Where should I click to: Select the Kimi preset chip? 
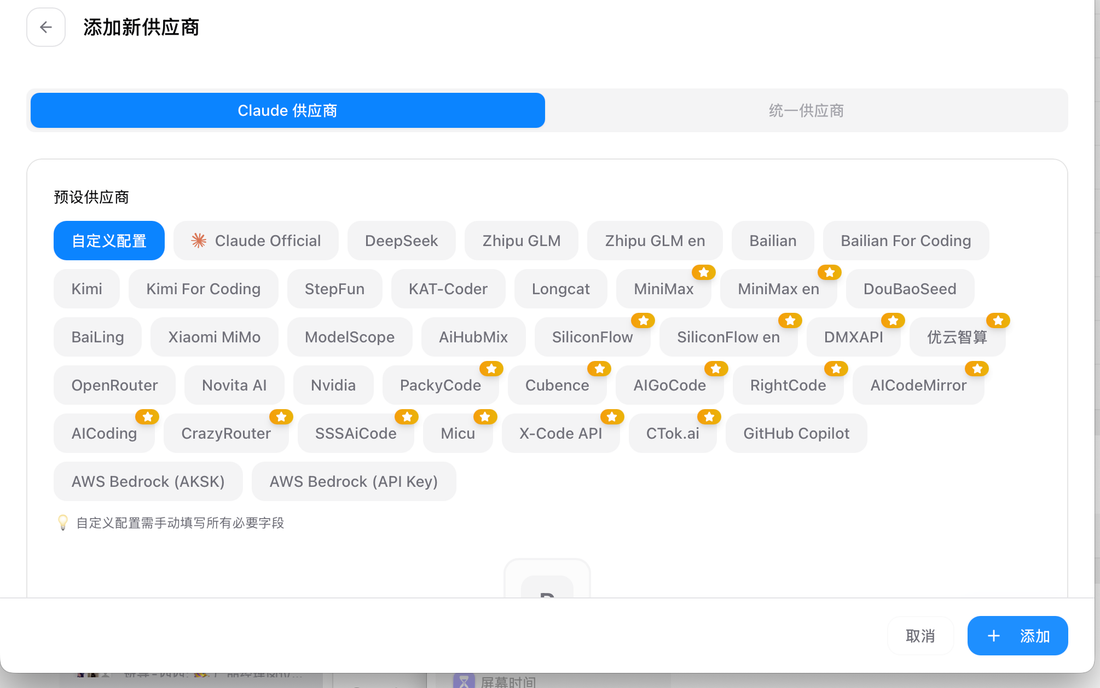point(87,289)
